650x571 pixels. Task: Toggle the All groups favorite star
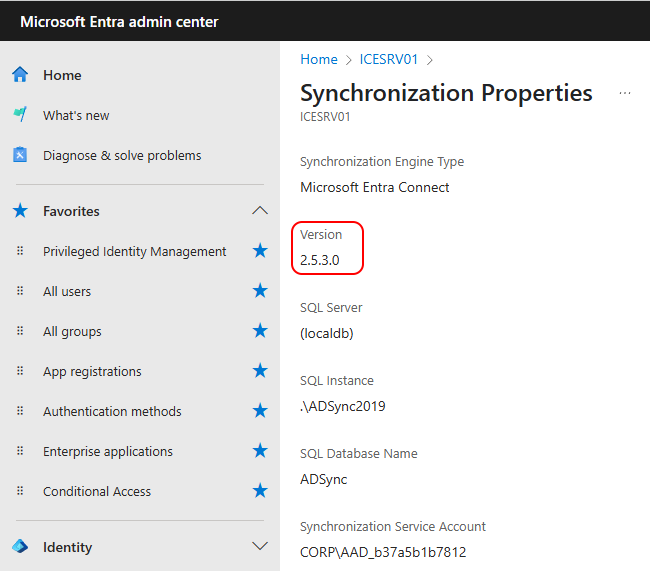[260, 331]
